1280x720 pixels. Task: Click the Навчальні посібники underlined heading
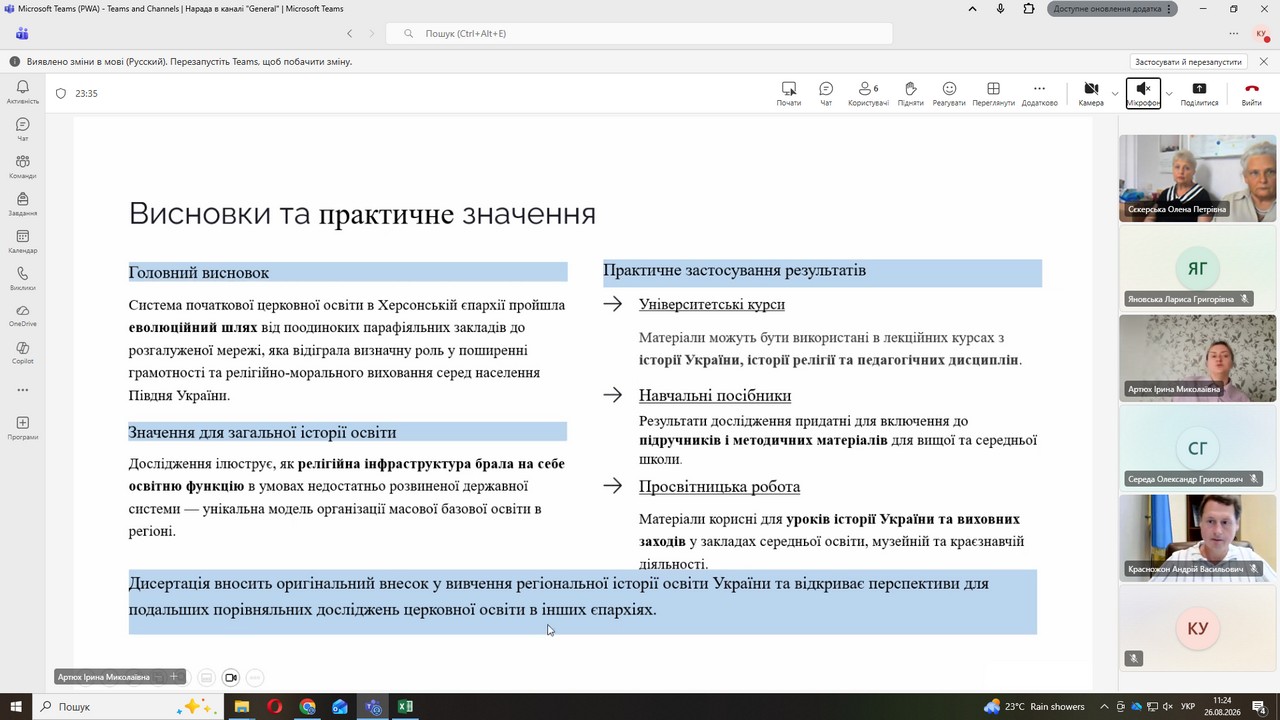pos(715,396)
